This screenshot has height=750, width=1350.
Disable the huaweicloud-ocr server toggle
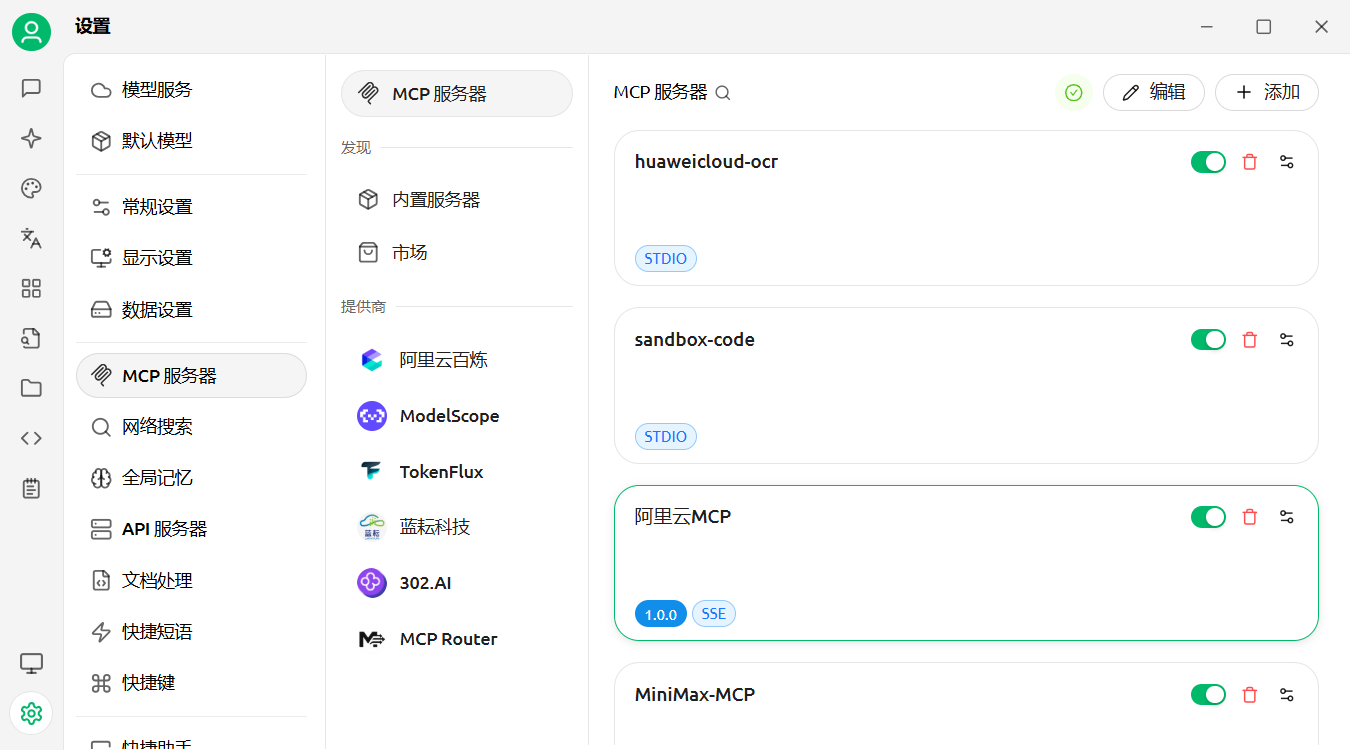pyautogui.click(x=1208, y=161)
